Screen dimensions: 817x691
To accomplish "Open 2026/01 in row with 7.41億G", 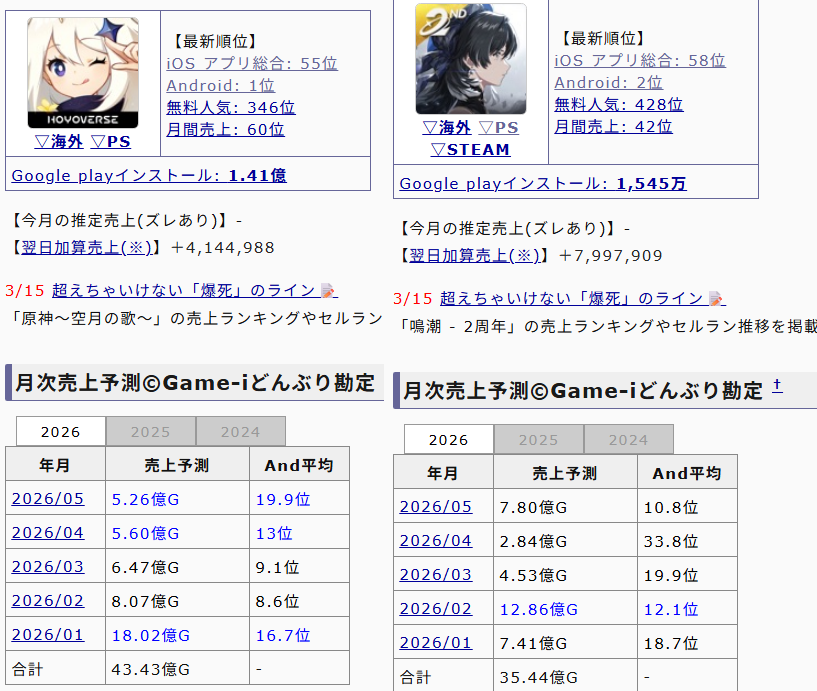I will [436, 643].
